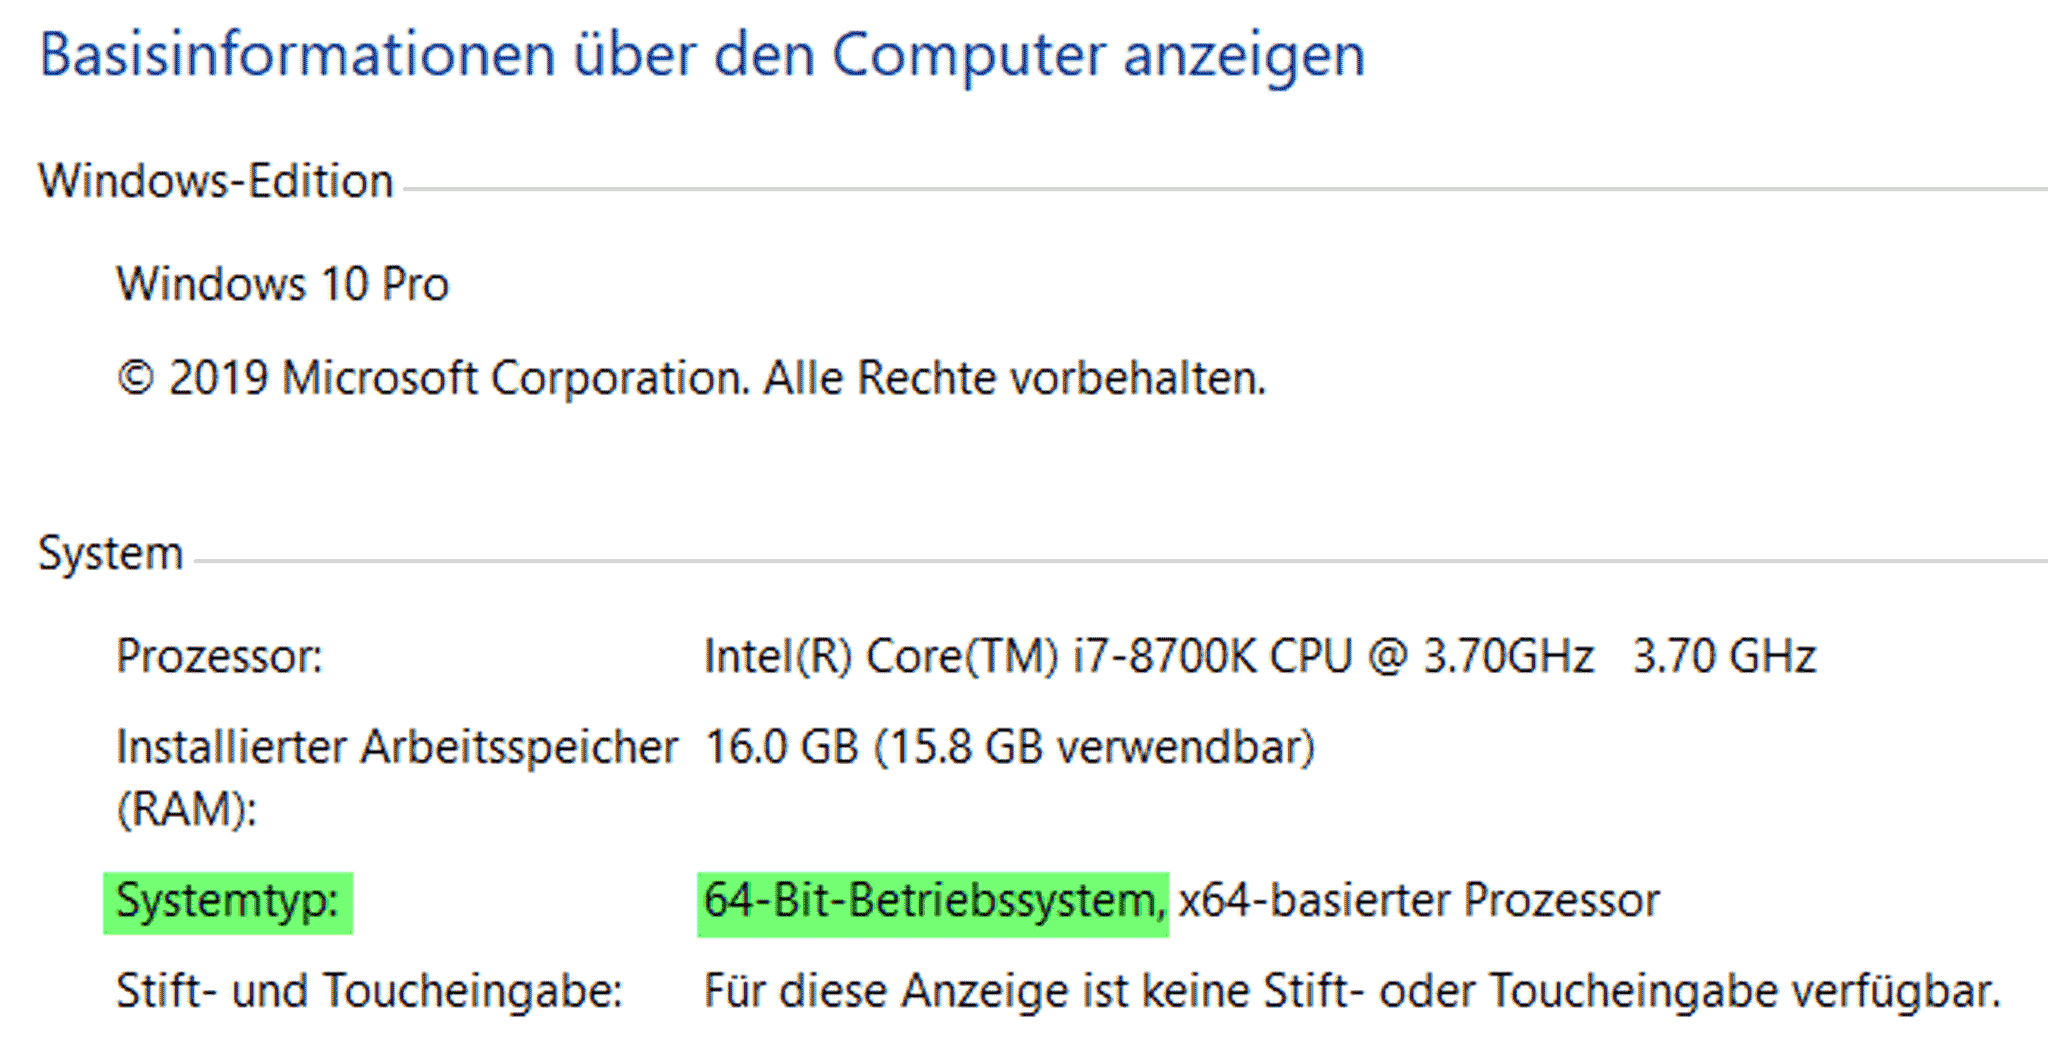Select the "Alle Rechte vorbehalten." text
2048x1038 pixels.
[1014, 379]
